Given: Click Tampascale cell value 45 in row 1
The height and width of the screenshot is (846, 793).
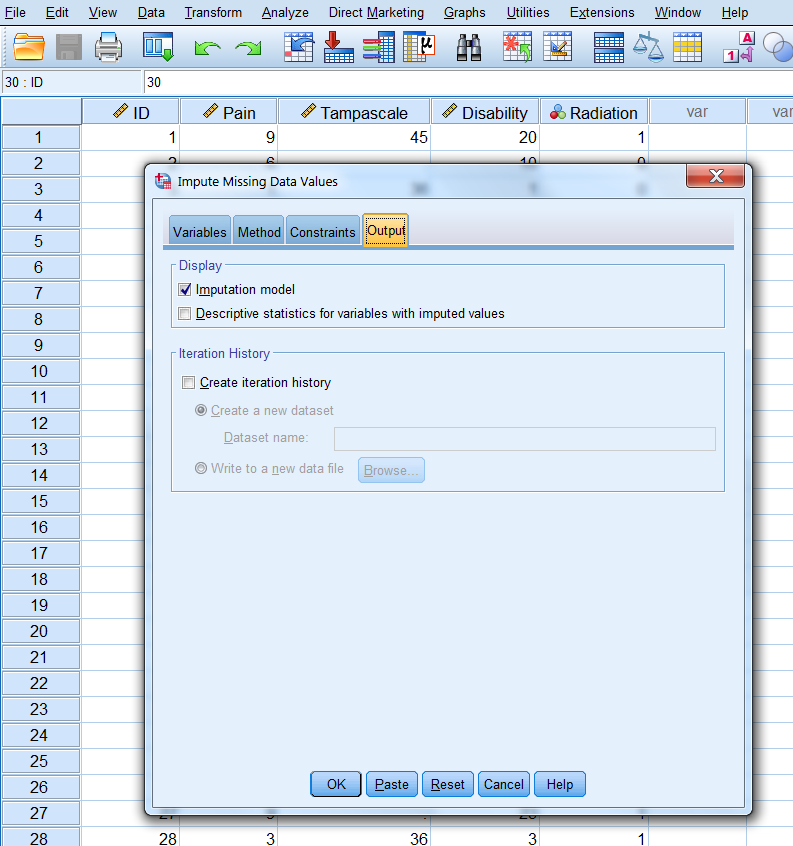Looking at the screenshot, I should click(354, 138).
